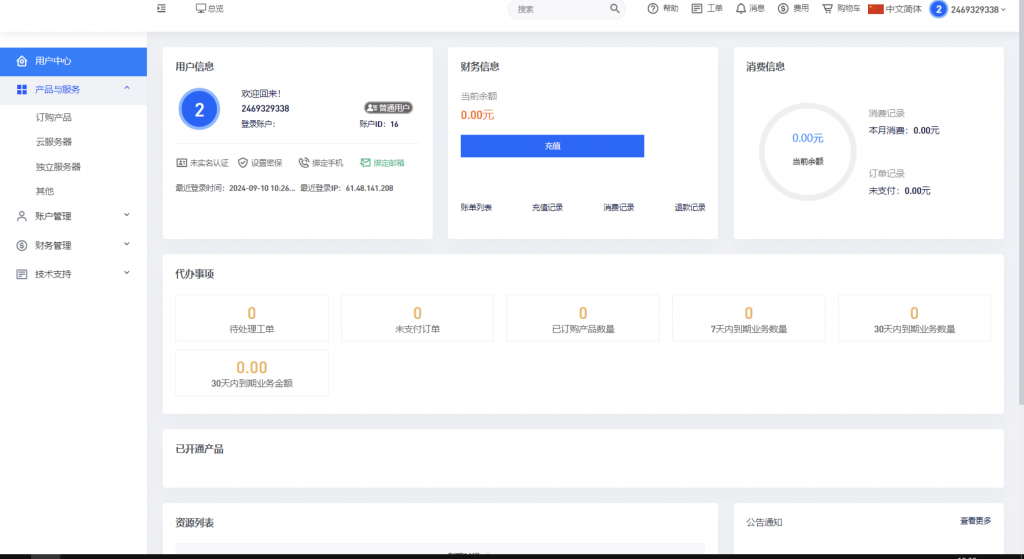The height and width of the screenshot is (559, 1024).
Task: Click the 本月消费: 0.00元 text
Action: pos(904,131)
